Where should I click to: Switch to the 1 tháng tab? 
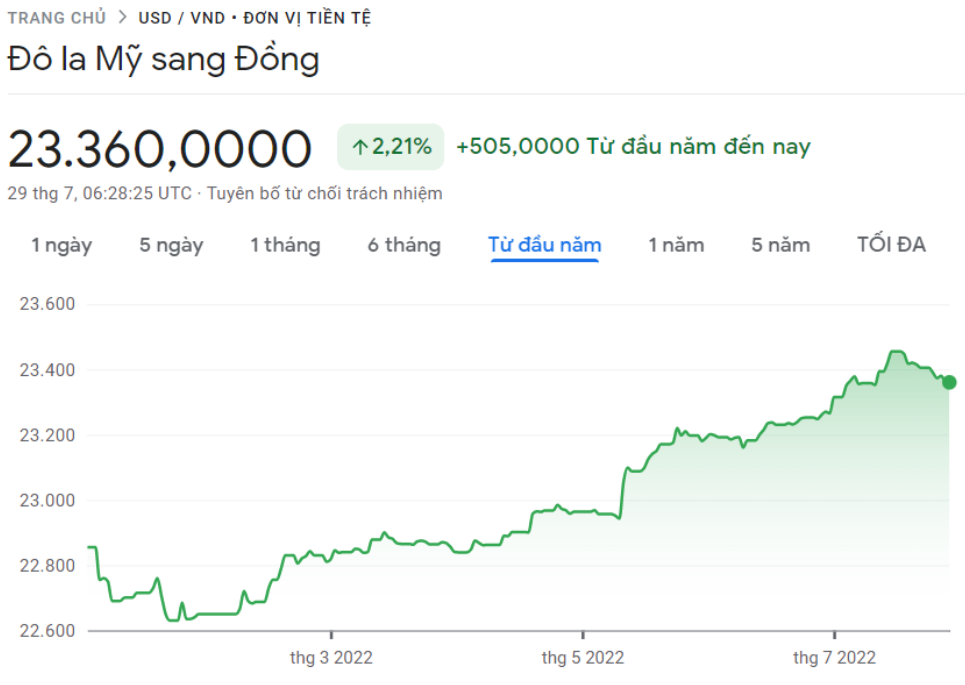click(x=285, y=245)
